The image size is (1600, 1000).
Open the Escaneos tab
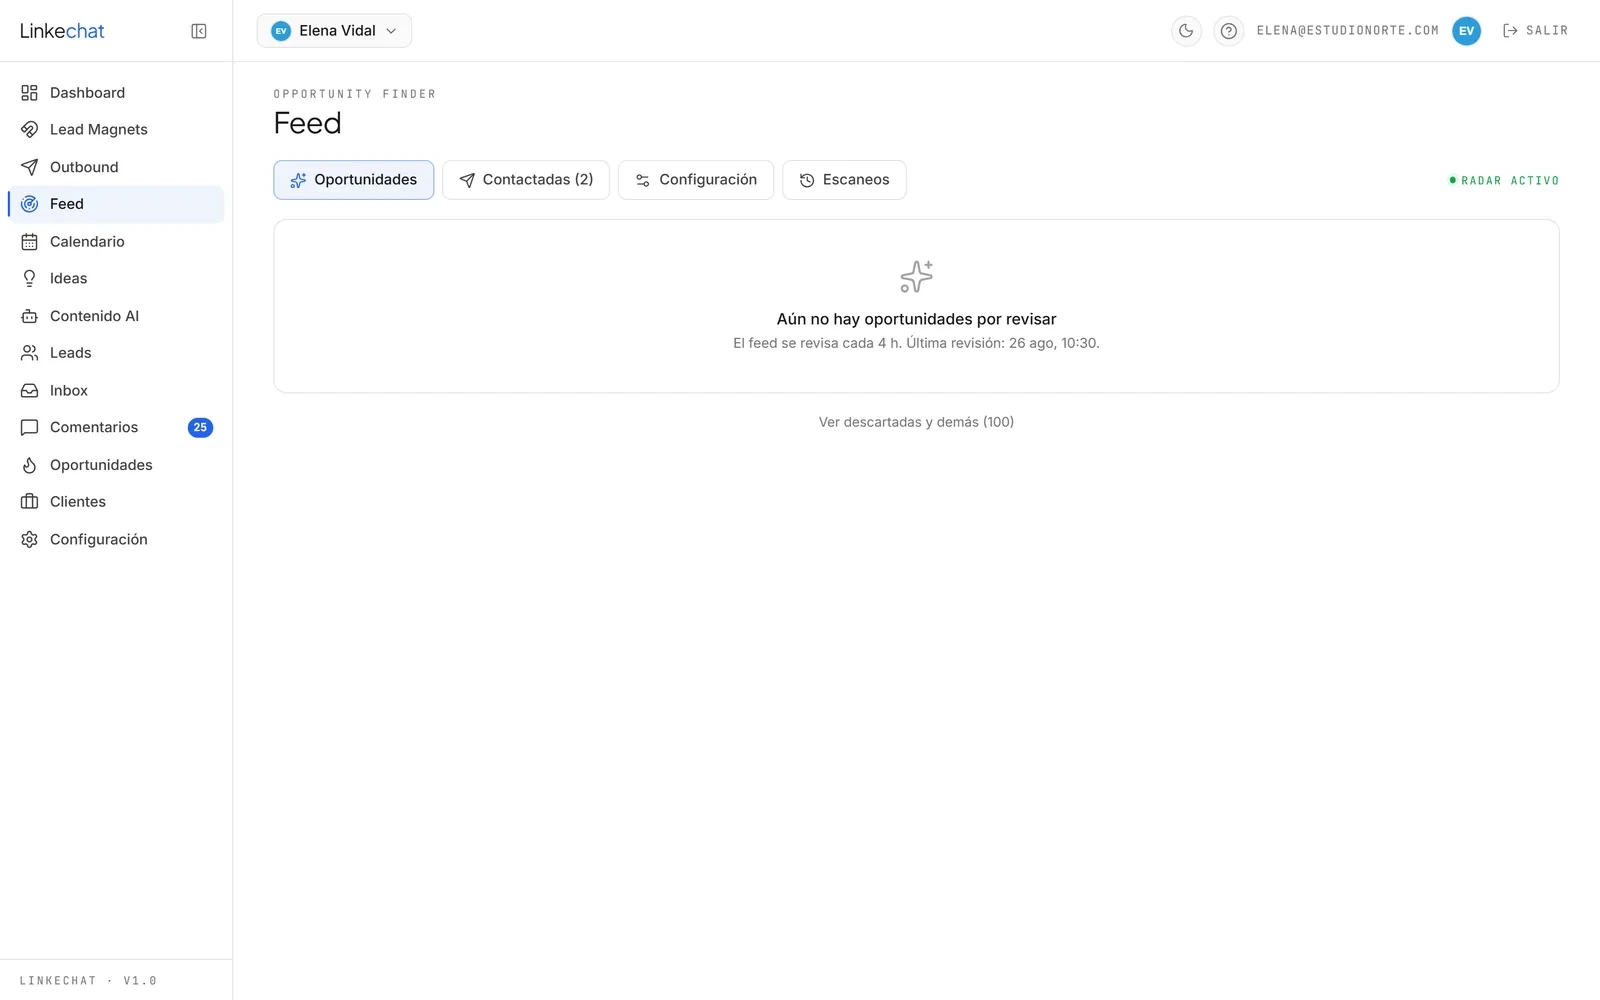pyautogui.click(x=844, y=180)
